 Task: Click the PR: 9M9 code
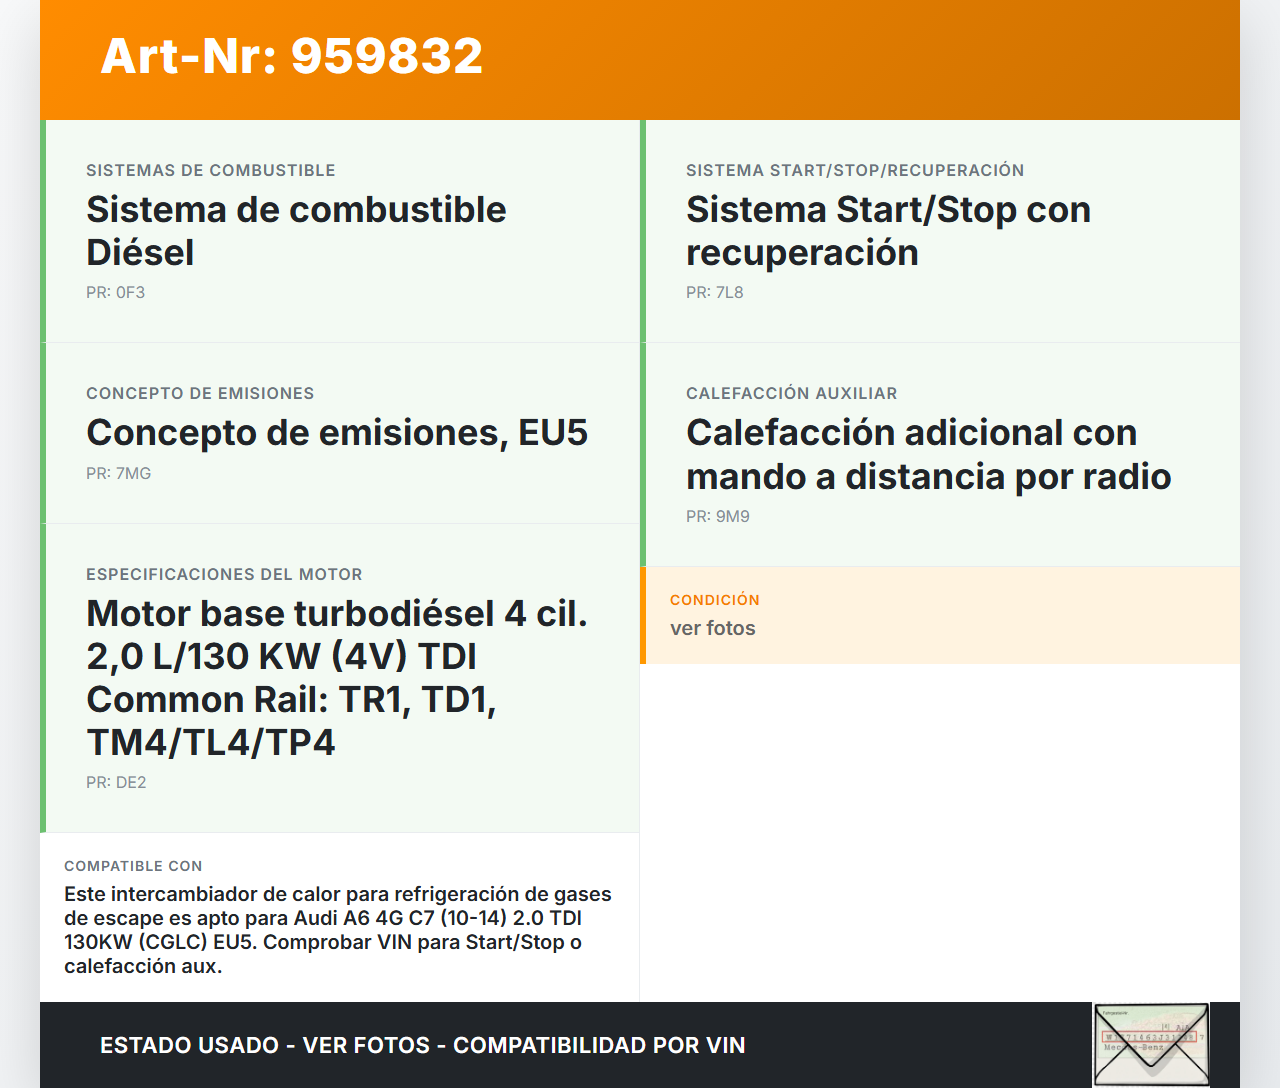(x=717, y=517)
